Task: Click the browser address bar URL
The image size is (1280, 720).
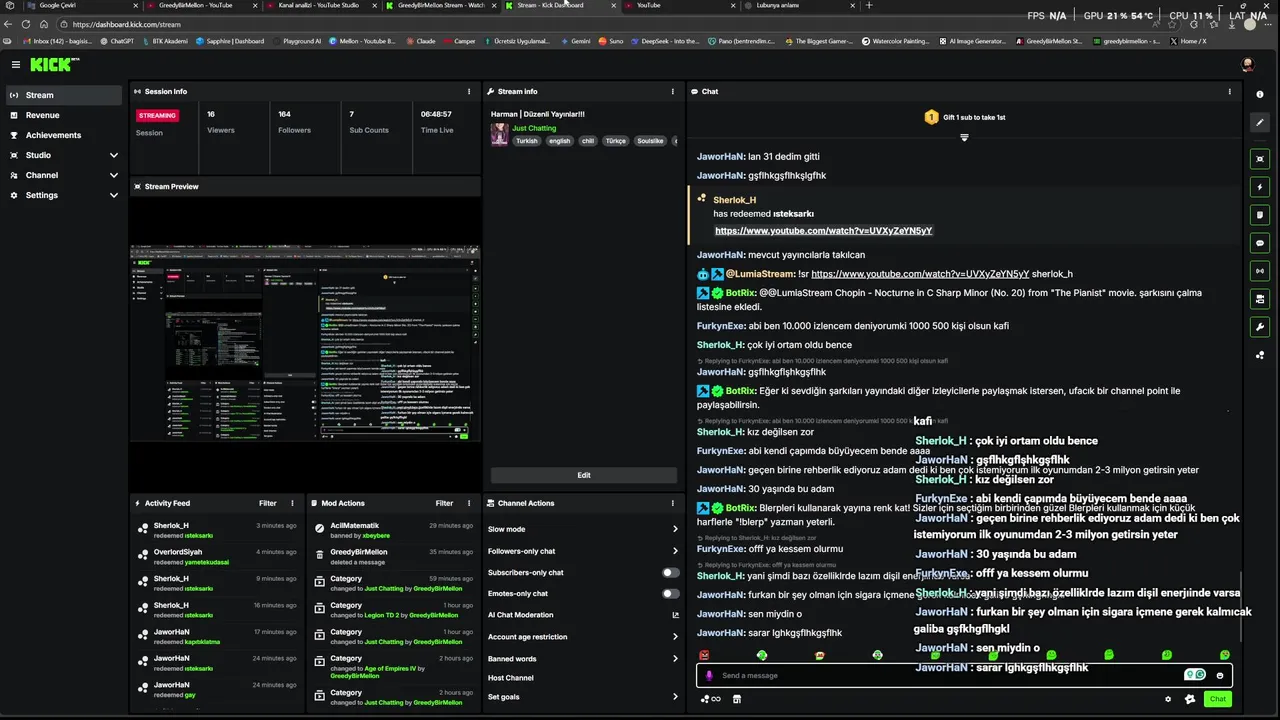Action: tap(127, 24)
